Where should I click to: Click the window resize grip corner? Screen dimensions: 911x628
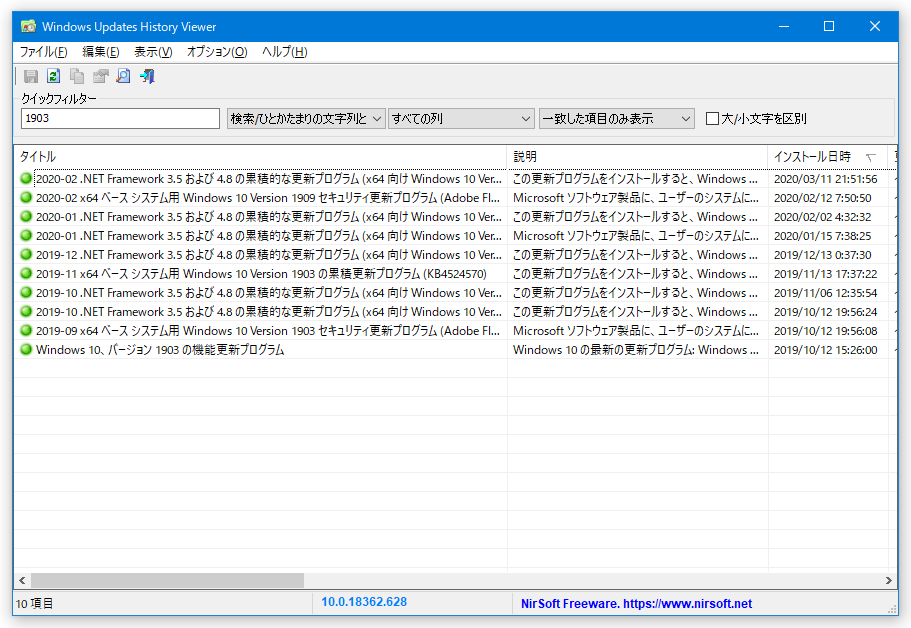click(892, 609)
